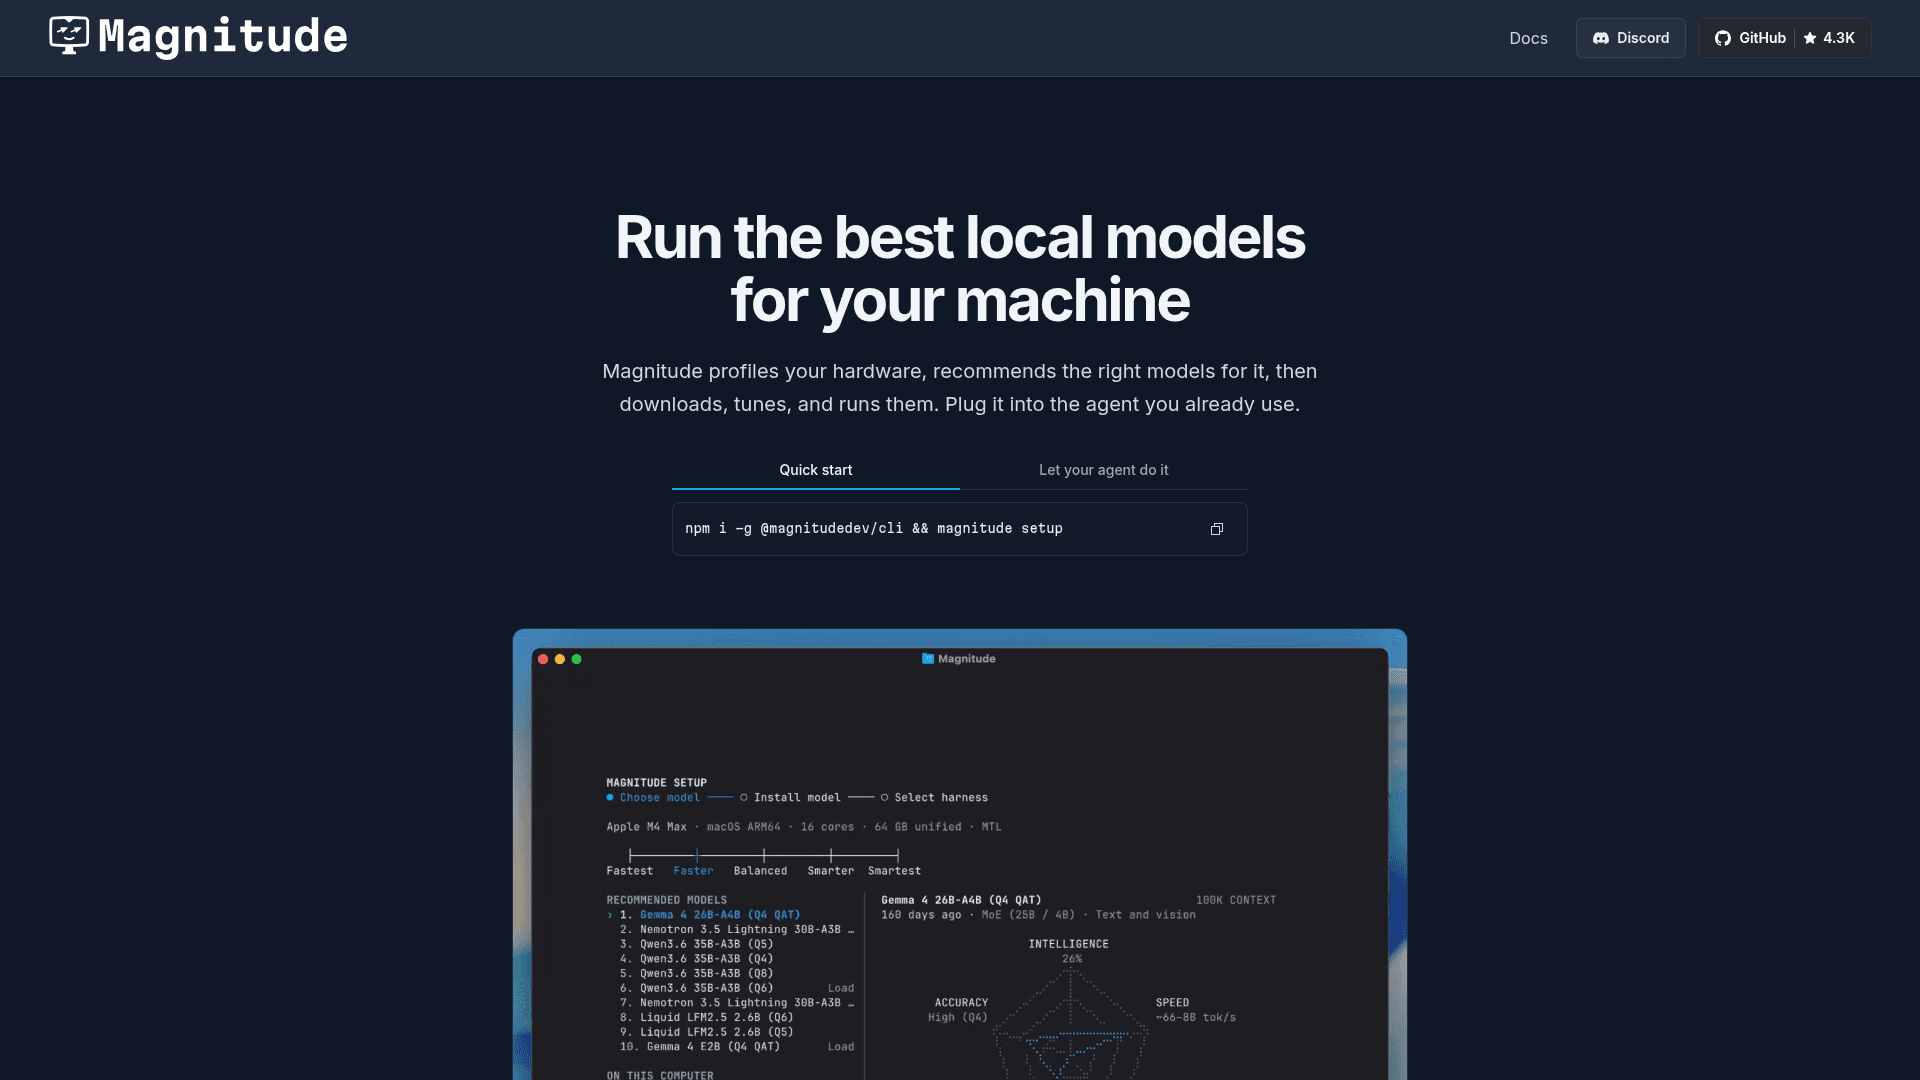
Task: Open the Discord button
Action: (x=1630, y=38)
